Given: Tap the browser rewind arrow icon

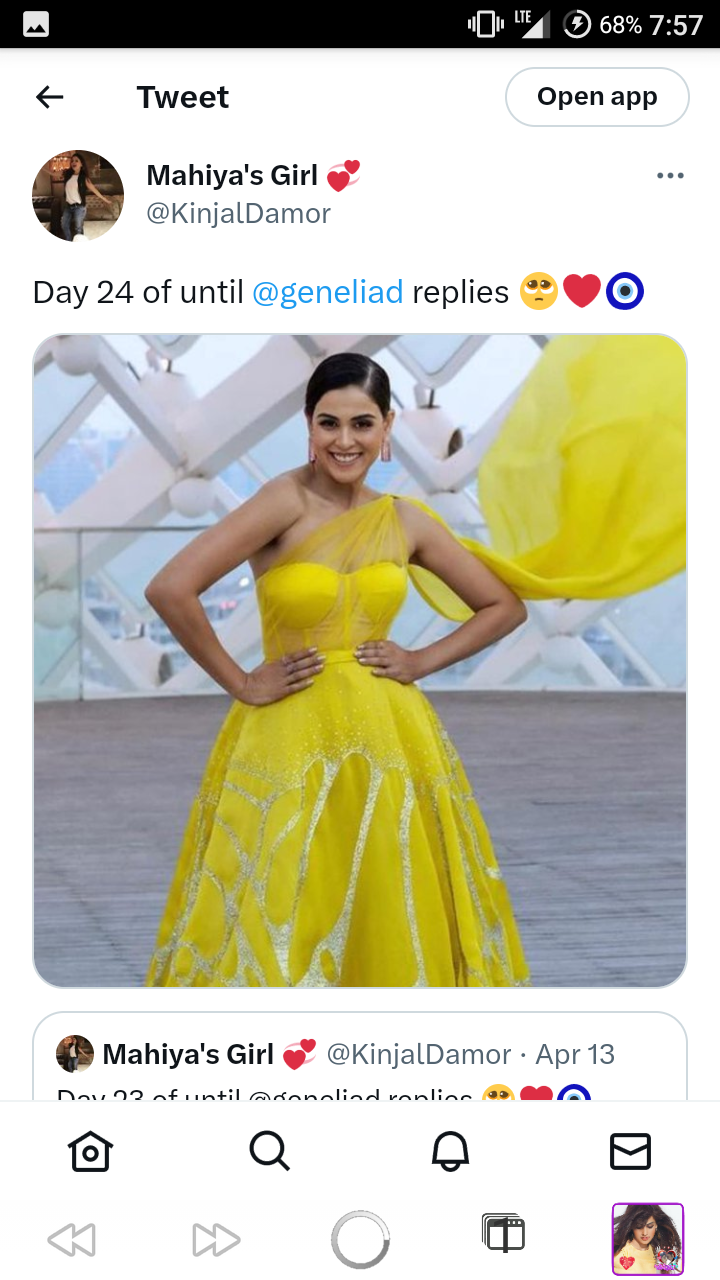Looking at the screenshot, I should (72, 1241).
